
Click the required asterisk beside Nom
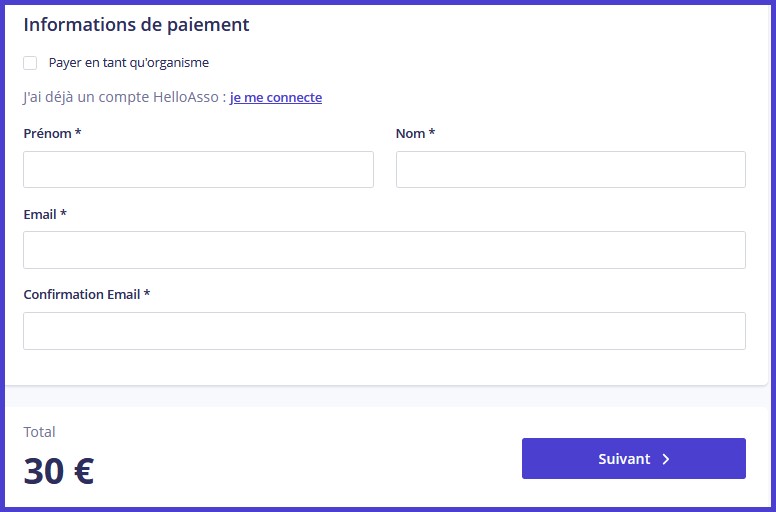[x=432, y=133]
